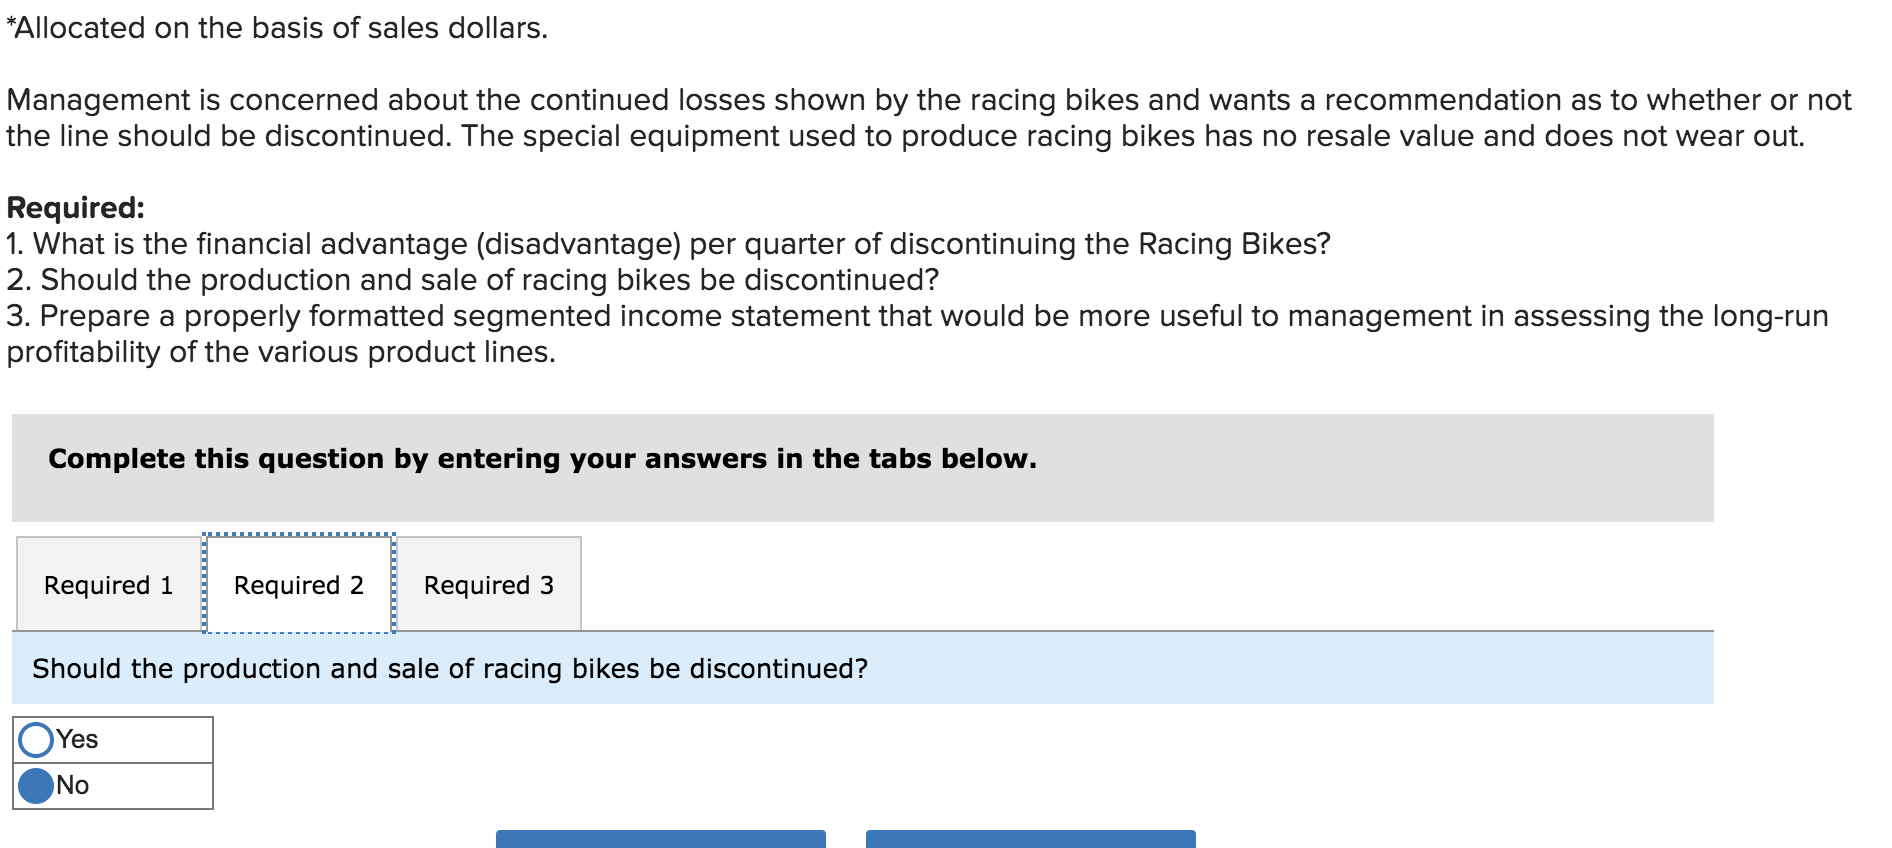Choose the No radio button
1892x848 pixels.
(36, 786)
